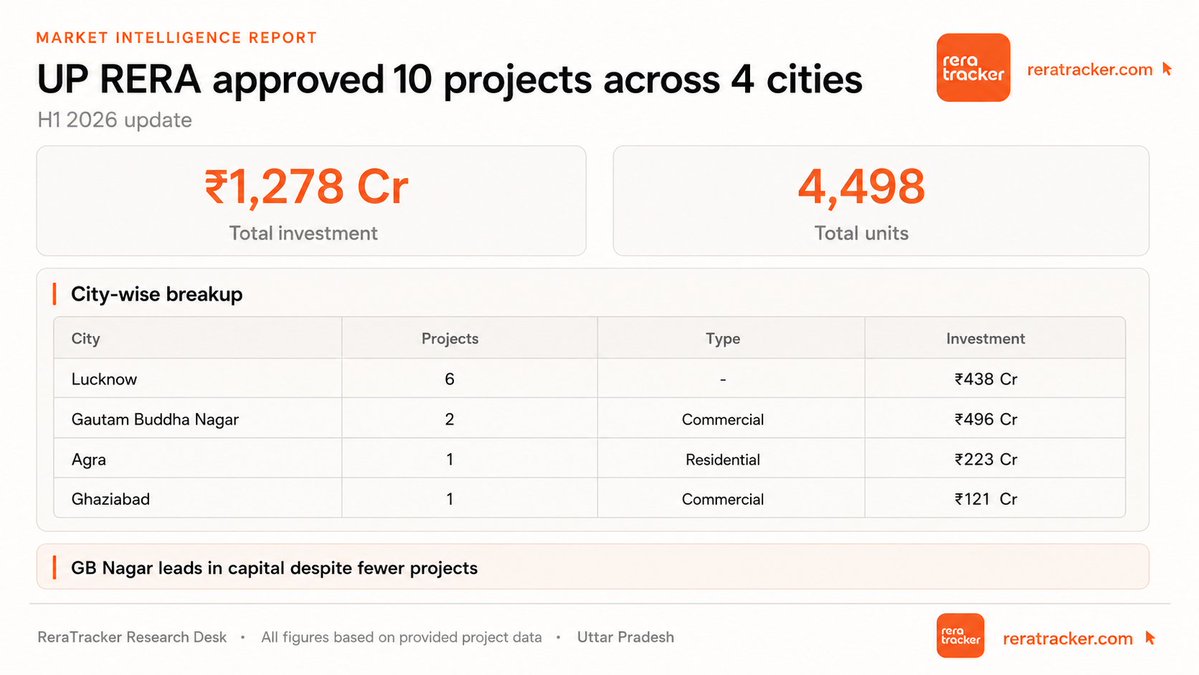The width and height of the screenshot is (1199, 675).
Task: Click 'All figures based on provided project data'
Action: click(401, 637)
